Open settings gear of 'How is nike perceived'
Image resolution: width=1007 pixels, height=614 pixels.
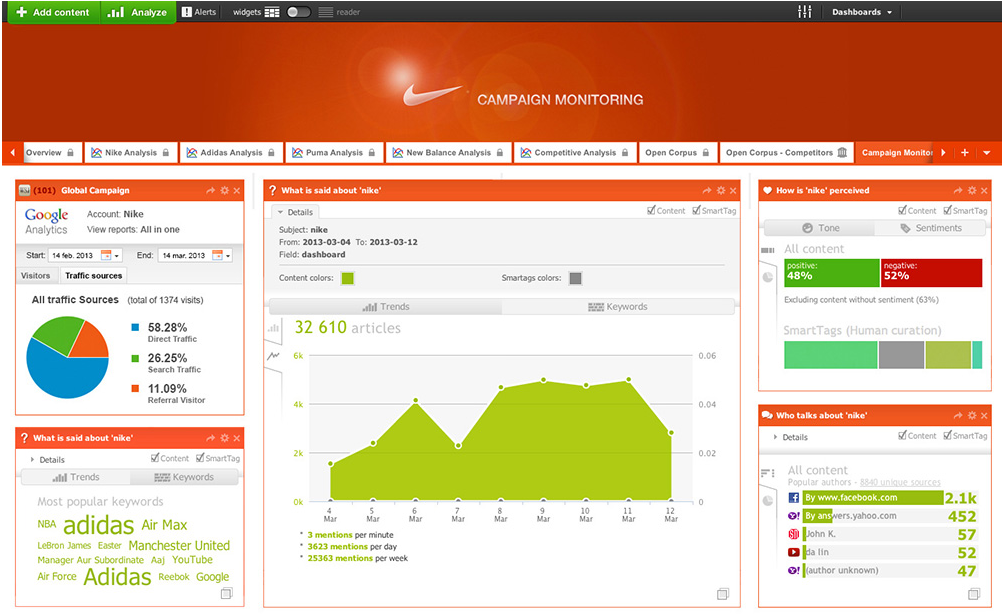tap(972, 191)
